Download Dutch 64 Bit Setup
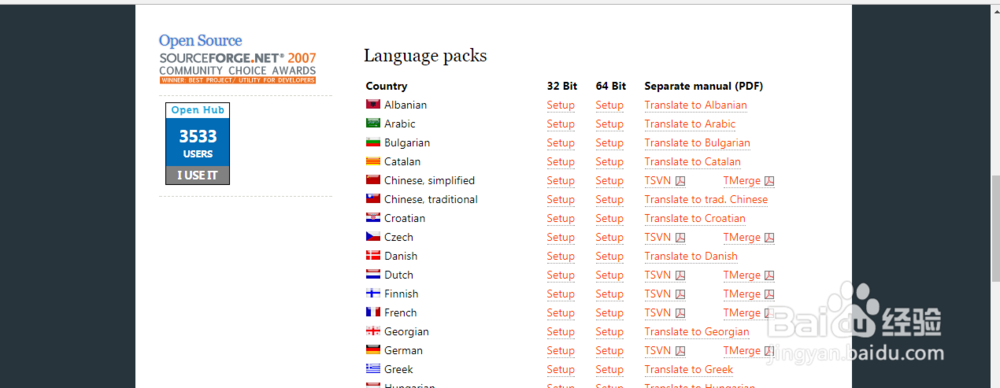Image resolution: width=1000 pixels, height=388 pixels. (x=609, y=275)
